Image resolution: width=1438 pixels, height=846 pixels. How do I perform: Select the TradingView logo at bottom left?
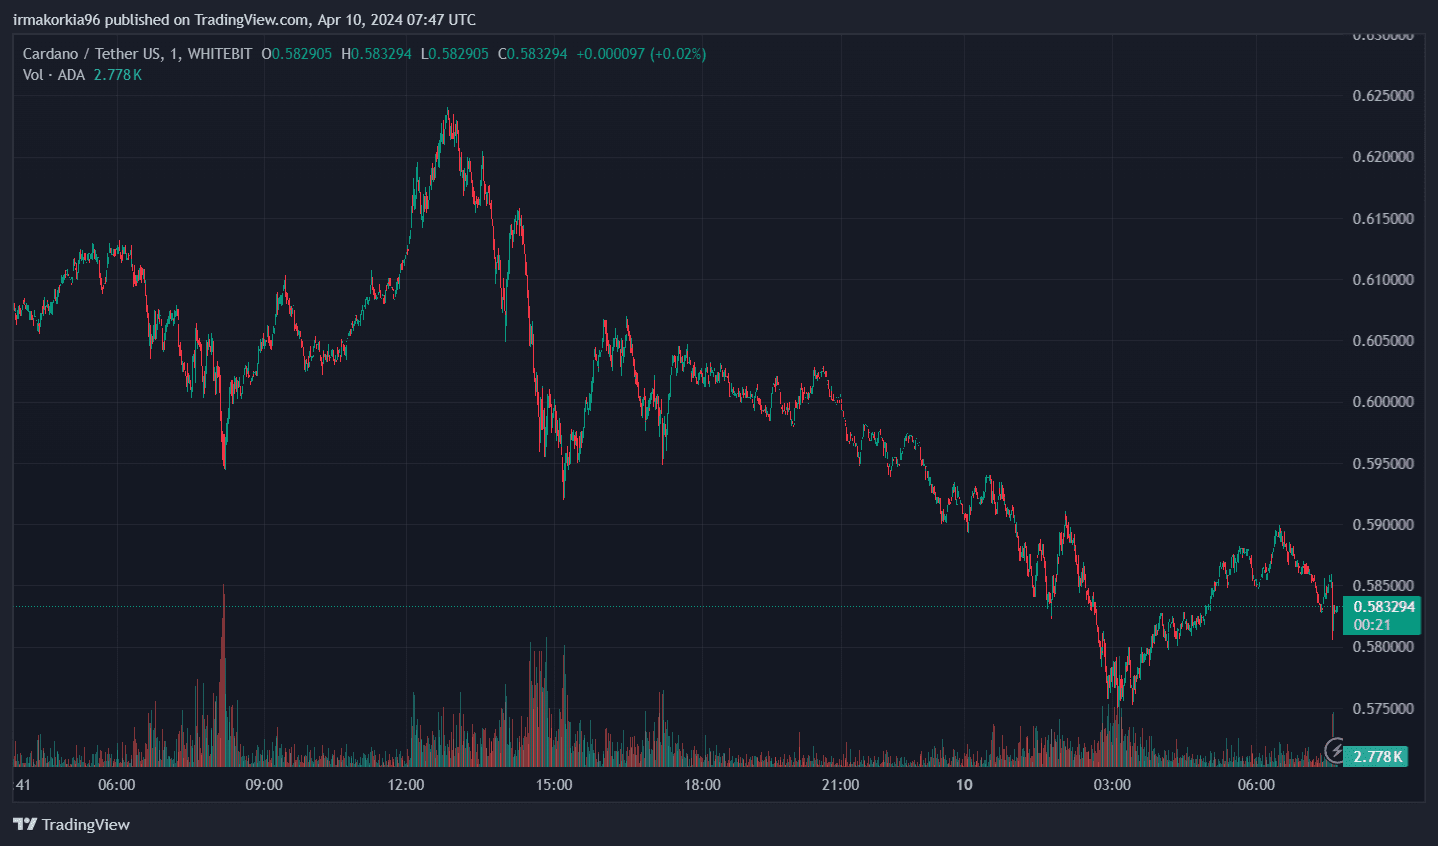pos(70,825)
